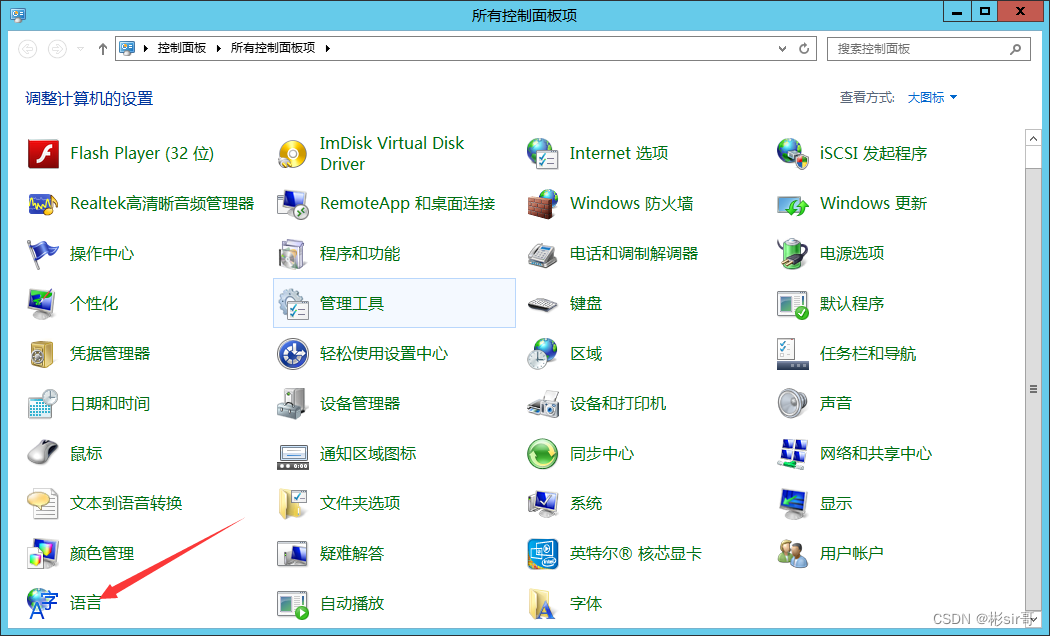
Task: Open the ImDisk Virtual Disk Driver icon
Action: click(293, 154)
